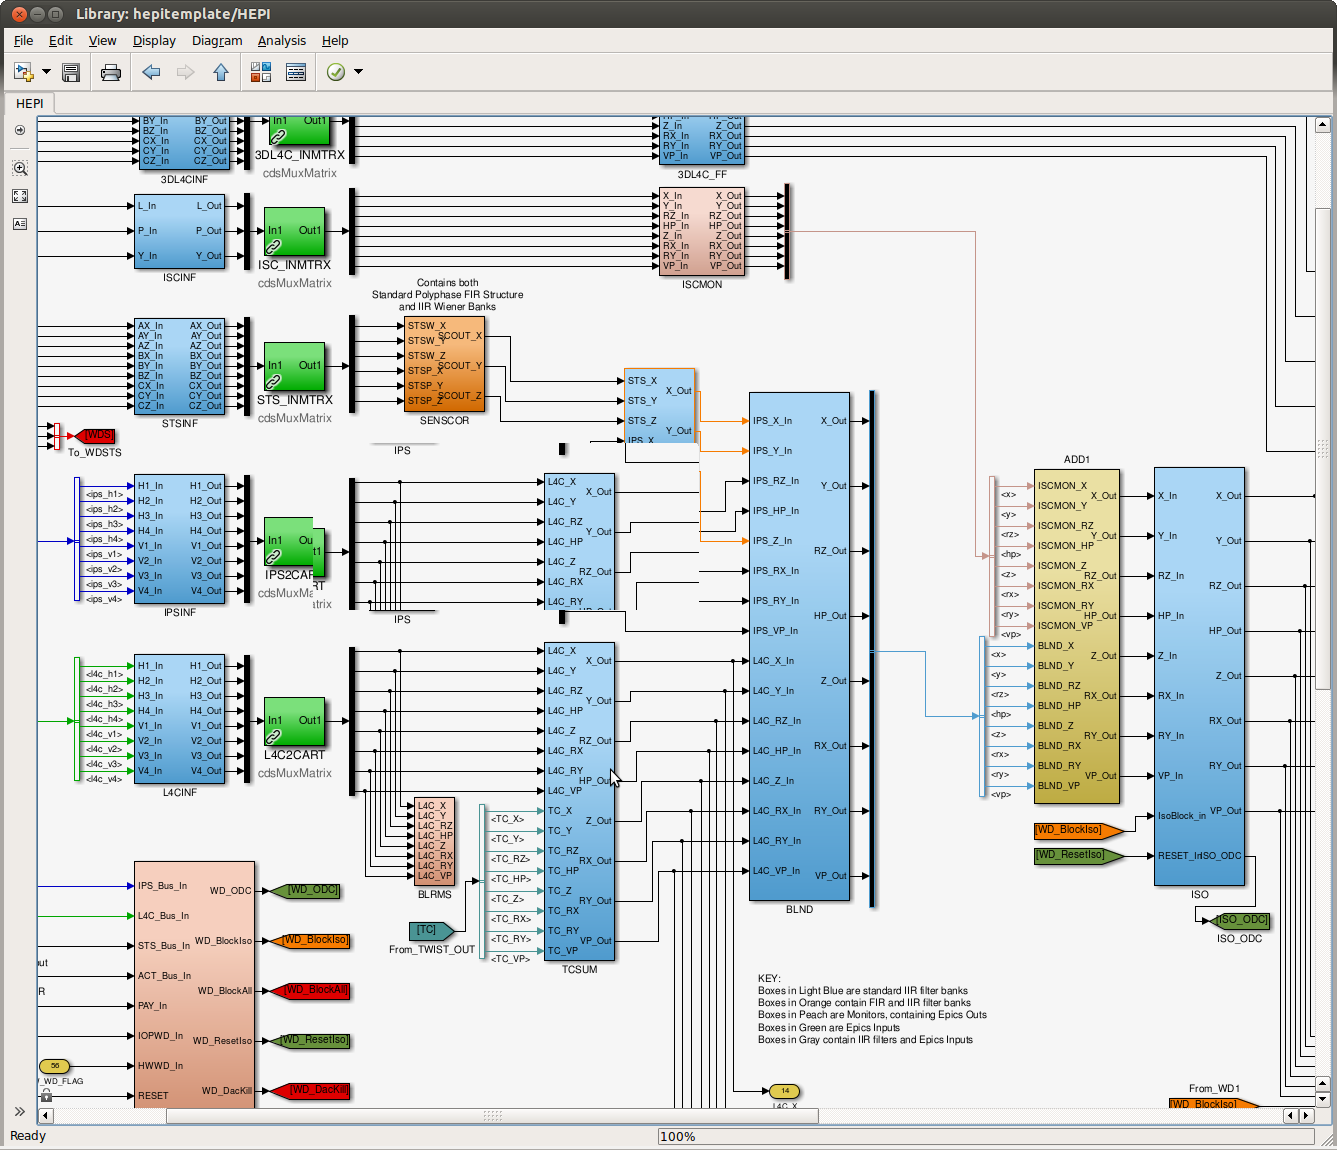
Task: Open the View menu
Action: pos(102,41)
